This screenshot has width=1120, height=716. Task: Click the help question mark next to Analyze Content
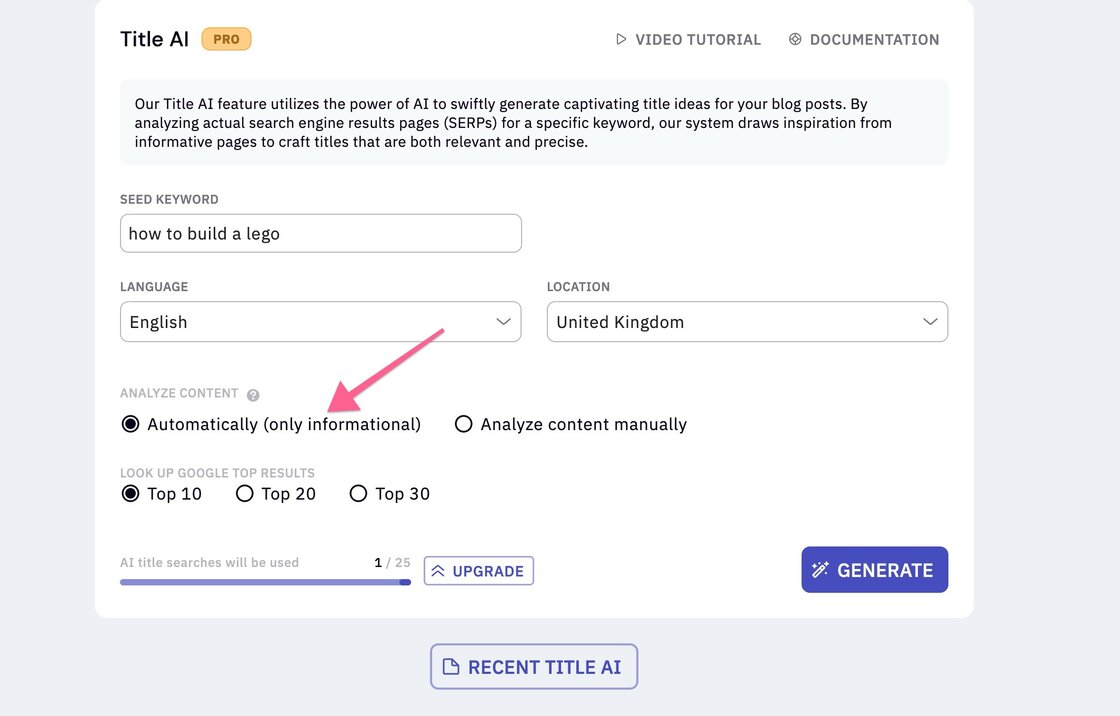point(253,395)
